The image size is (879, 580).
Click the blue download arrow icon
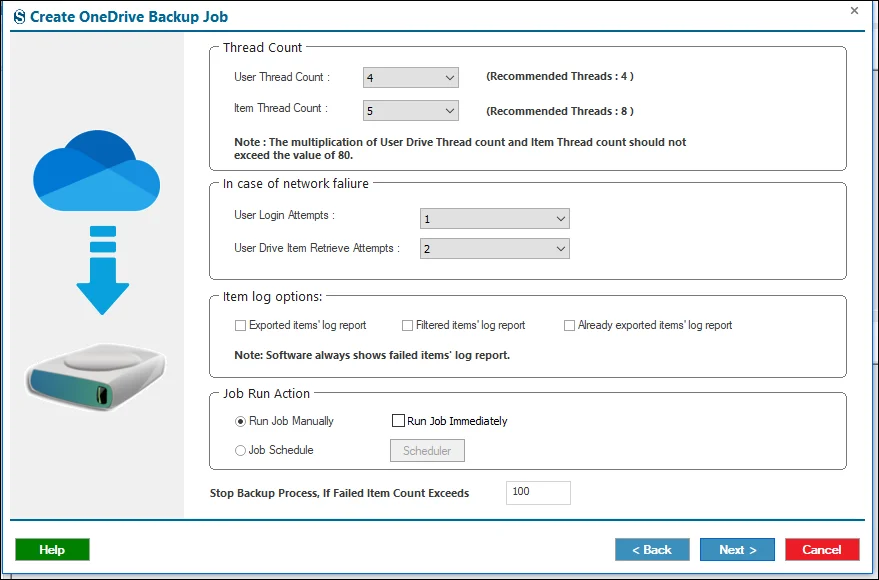pyautogui.click(x=103, y=270)
